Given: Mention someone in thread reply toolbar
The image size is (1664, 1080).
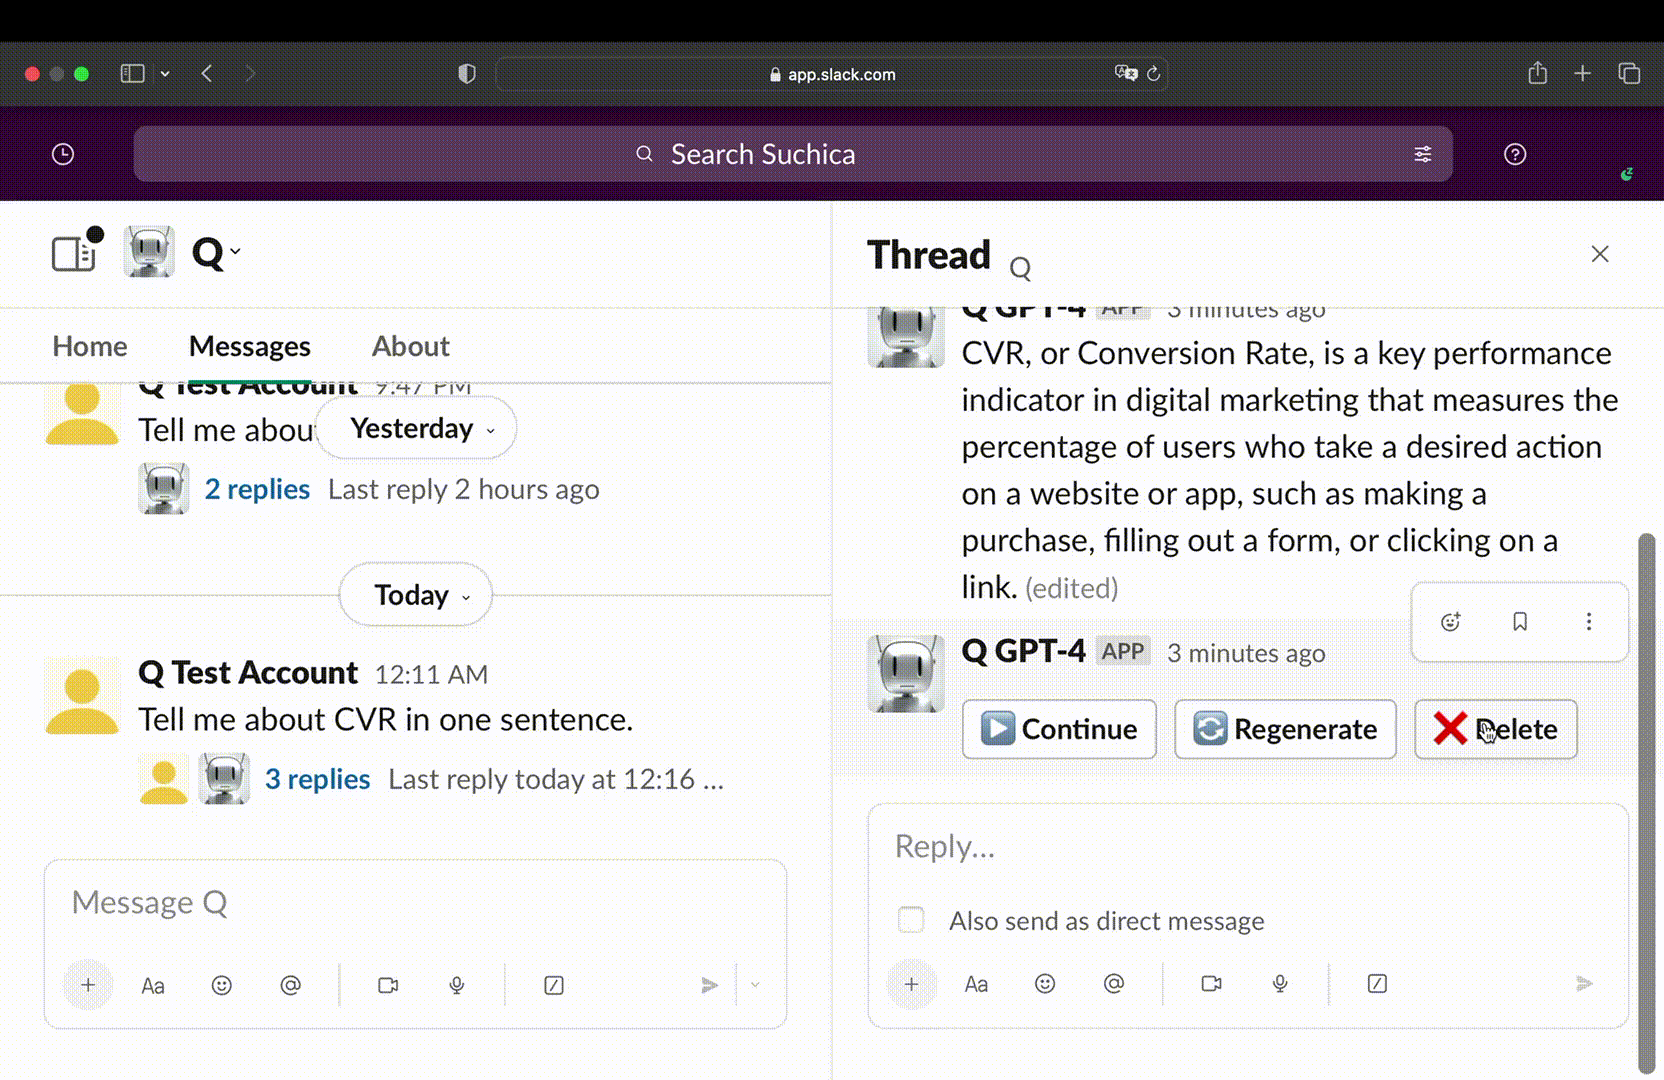Looking at the screenshot, I should pyautogui.click(x=1113, y=984).
